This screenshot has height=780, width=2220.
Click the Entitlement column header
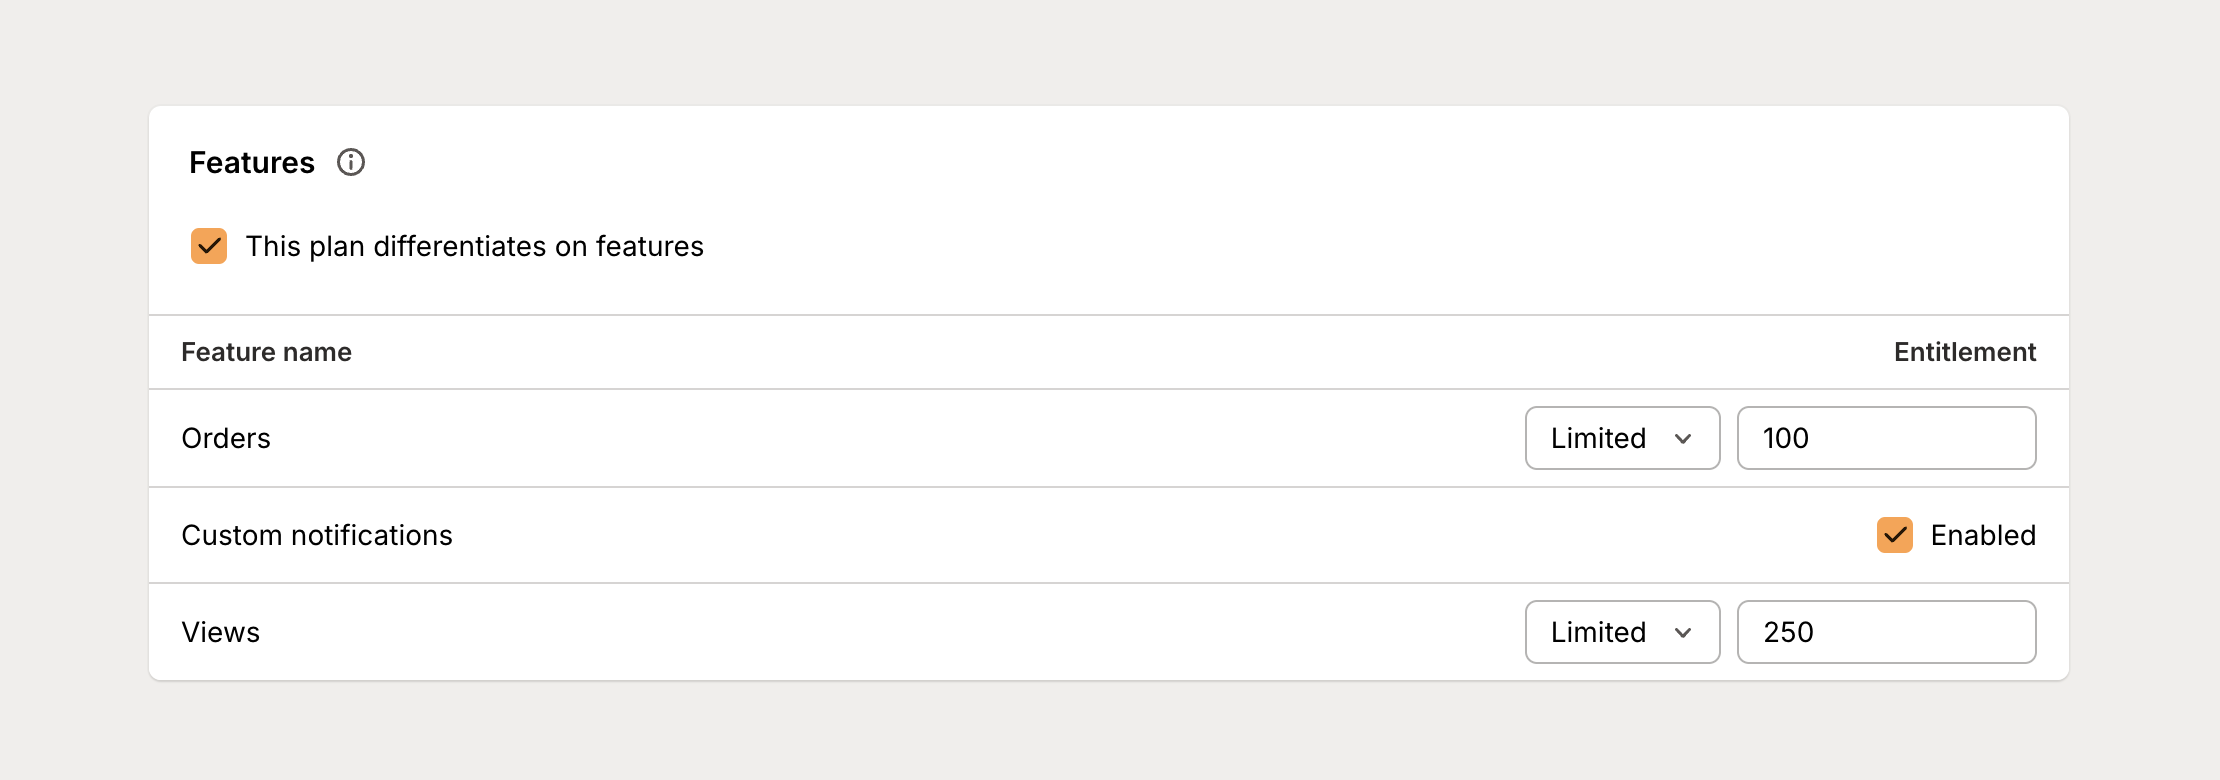[x=1964, y=352]
